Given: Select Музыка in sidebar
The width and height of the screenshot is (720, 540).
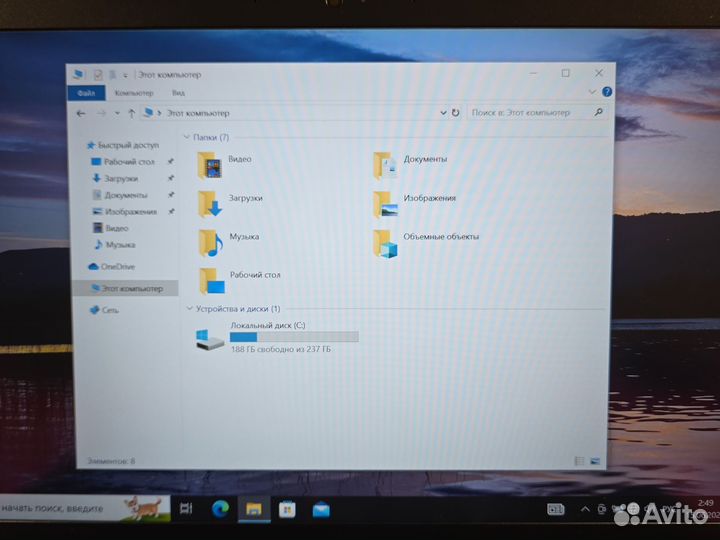Looking at the screenshot, I should point(115,245).
